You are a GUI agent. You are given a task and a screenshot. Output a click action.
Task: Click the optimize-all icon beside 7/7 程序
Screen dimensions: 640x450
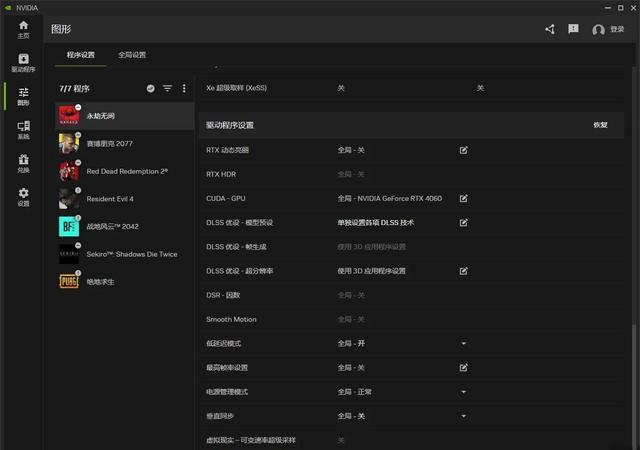151,88
